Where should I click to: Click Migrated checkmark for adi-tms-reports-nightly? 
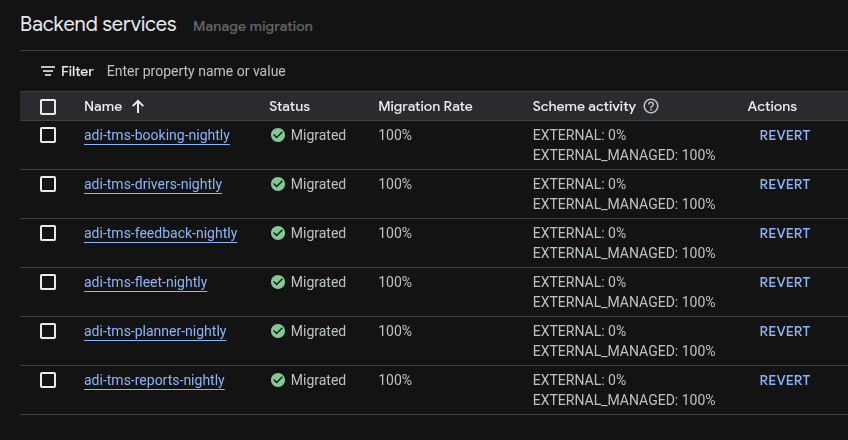point(278,380)
